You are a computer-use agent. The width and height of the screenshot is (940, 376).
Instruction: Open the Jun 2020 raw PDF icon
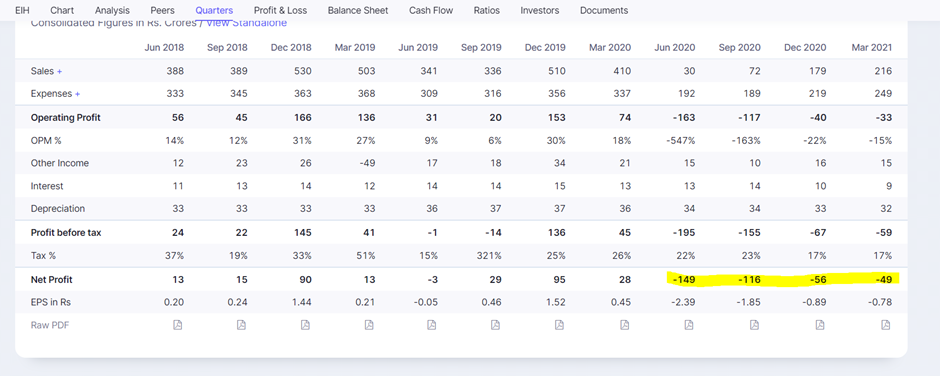(689, 325)
